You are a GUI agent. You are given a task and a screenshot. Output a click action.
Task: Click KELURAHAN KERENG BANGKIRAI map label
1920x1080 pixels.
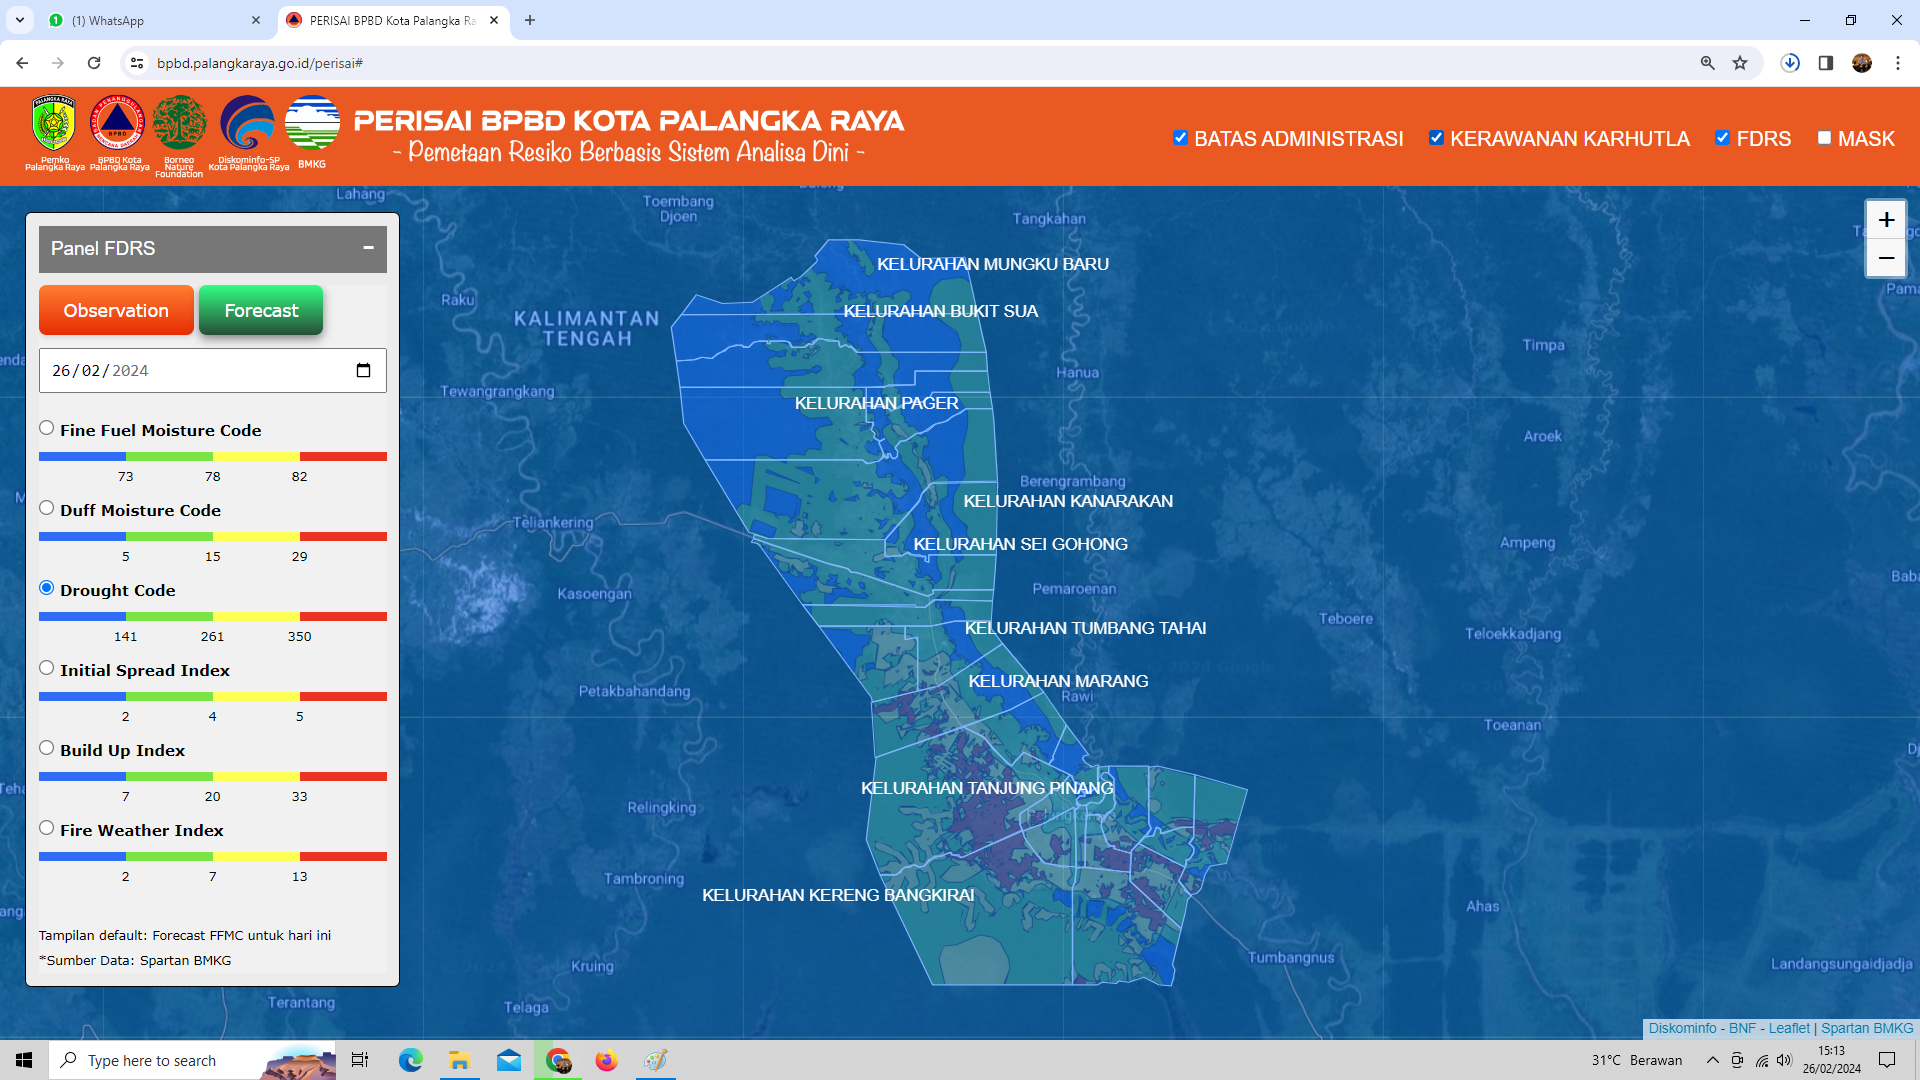(838, 895)
